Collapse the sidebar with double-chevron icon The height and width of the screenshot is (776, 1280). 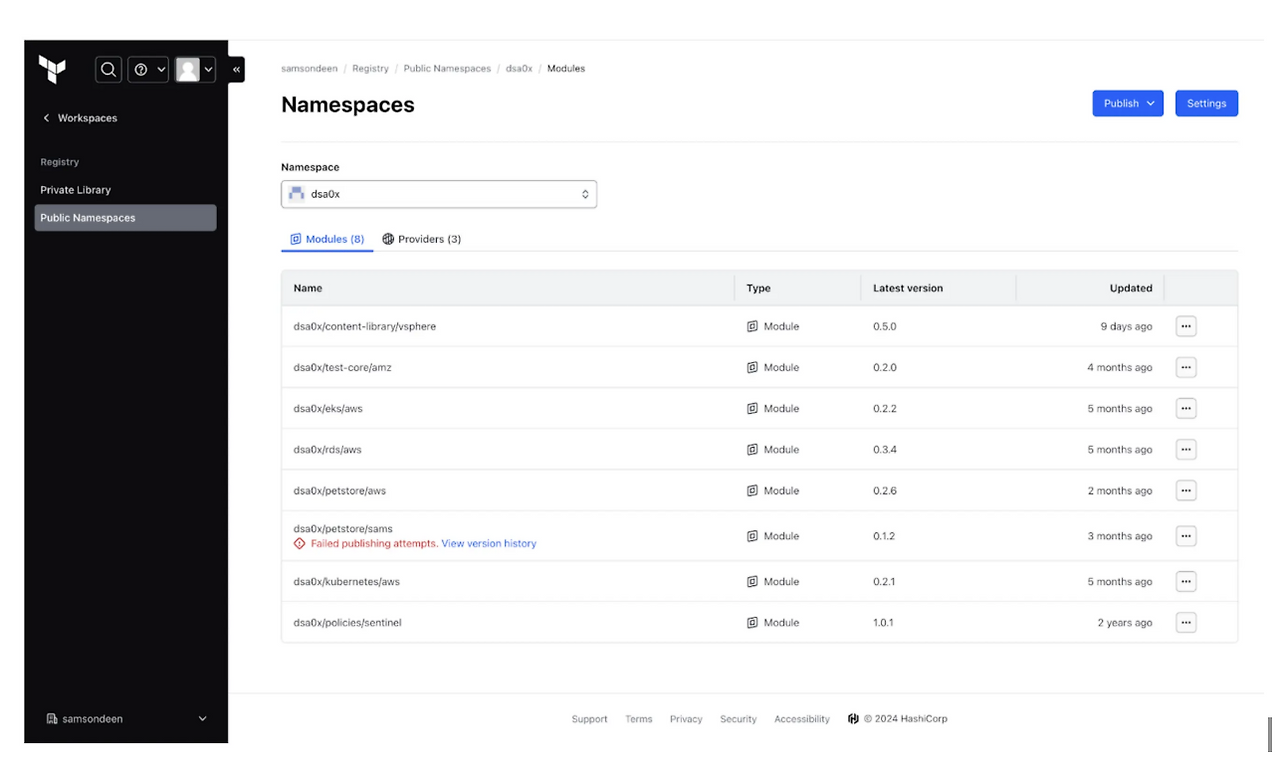click(x=236, y=69)
